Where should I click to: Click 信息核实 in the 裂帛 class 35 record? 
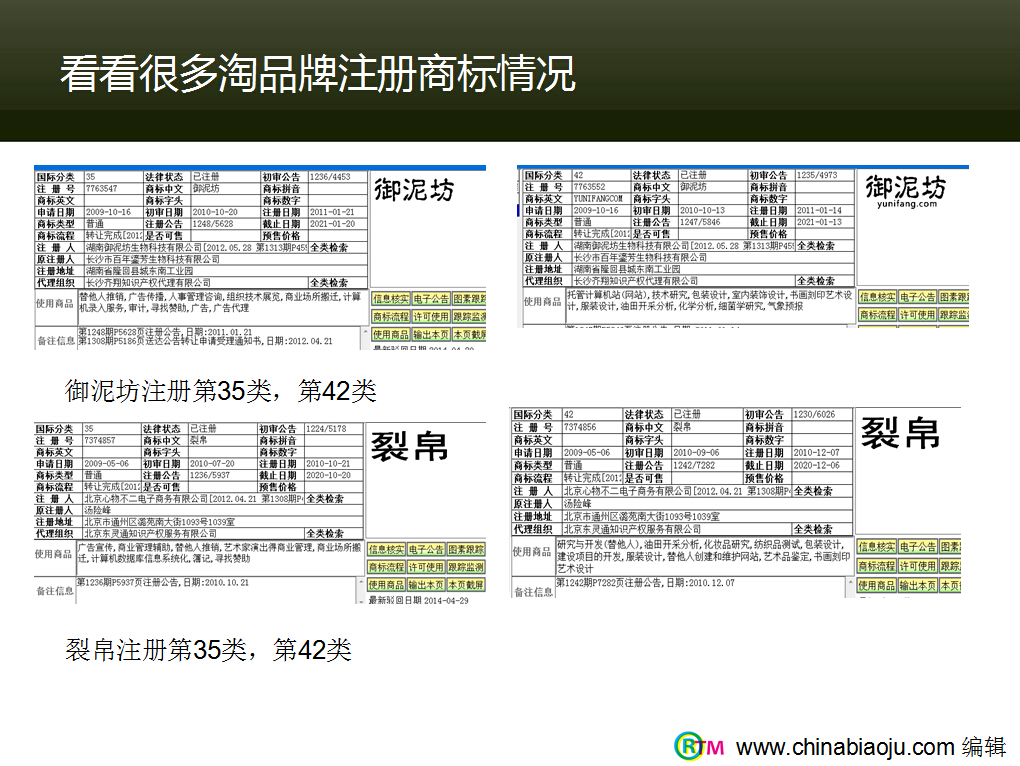click(x=386, y=549)
